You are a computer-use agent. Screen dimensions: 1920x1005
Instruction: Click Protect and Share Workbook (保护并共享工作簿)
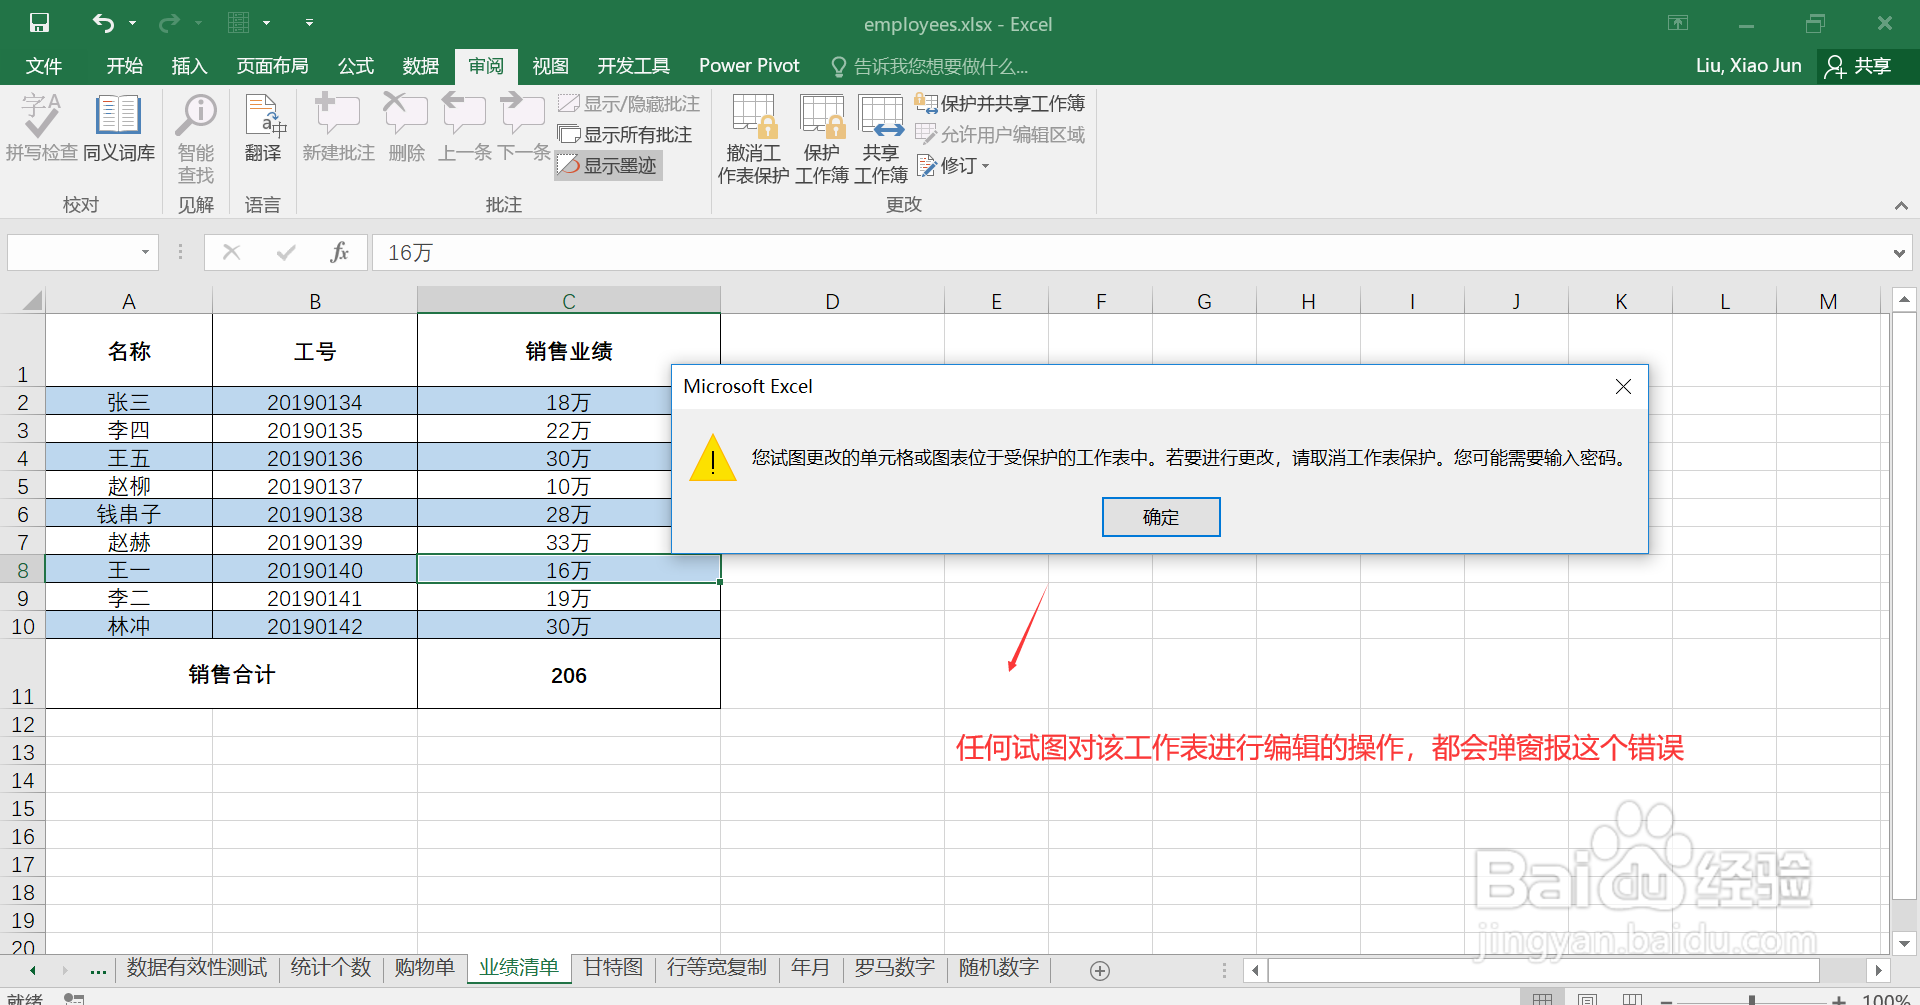(x=1000, y=104)
